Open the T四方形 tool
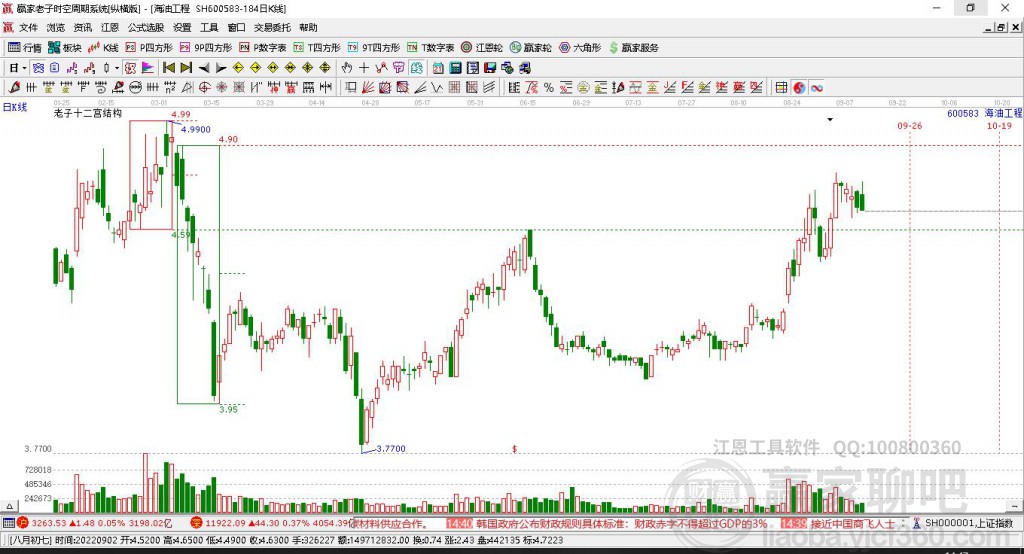This screenshot has width=1024, height=554. click(317, 48)
